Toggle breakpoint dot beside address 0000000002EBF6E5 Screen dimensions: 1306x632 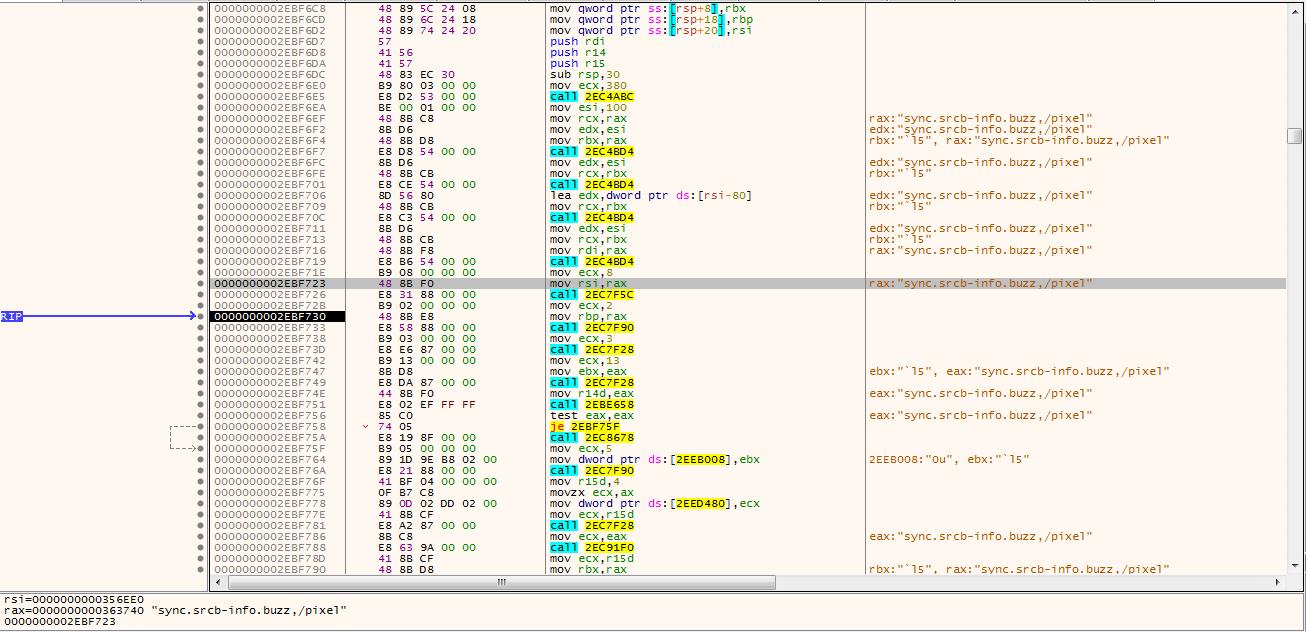point(201,96)
